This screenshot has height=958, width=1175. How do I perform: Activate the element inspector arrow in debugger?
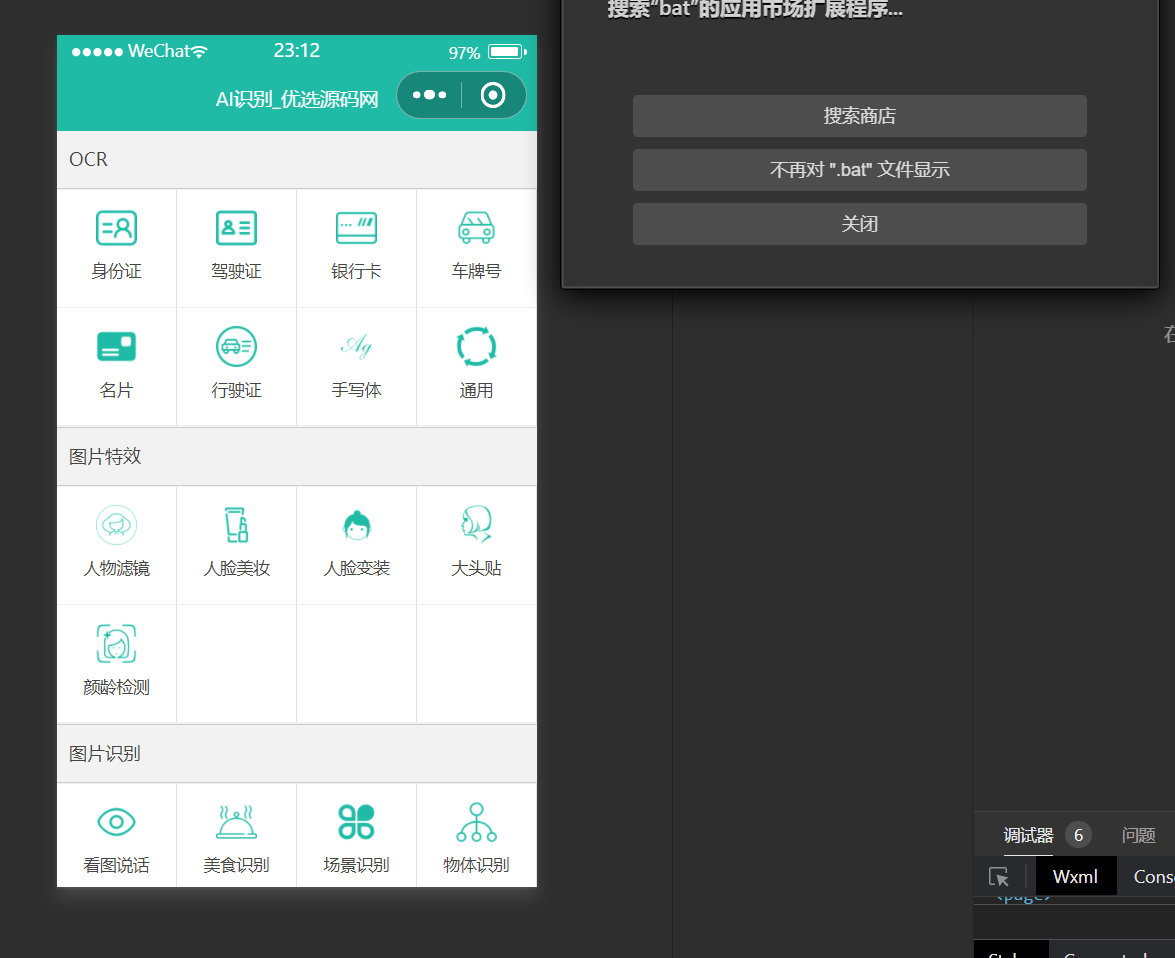[999, 876]
